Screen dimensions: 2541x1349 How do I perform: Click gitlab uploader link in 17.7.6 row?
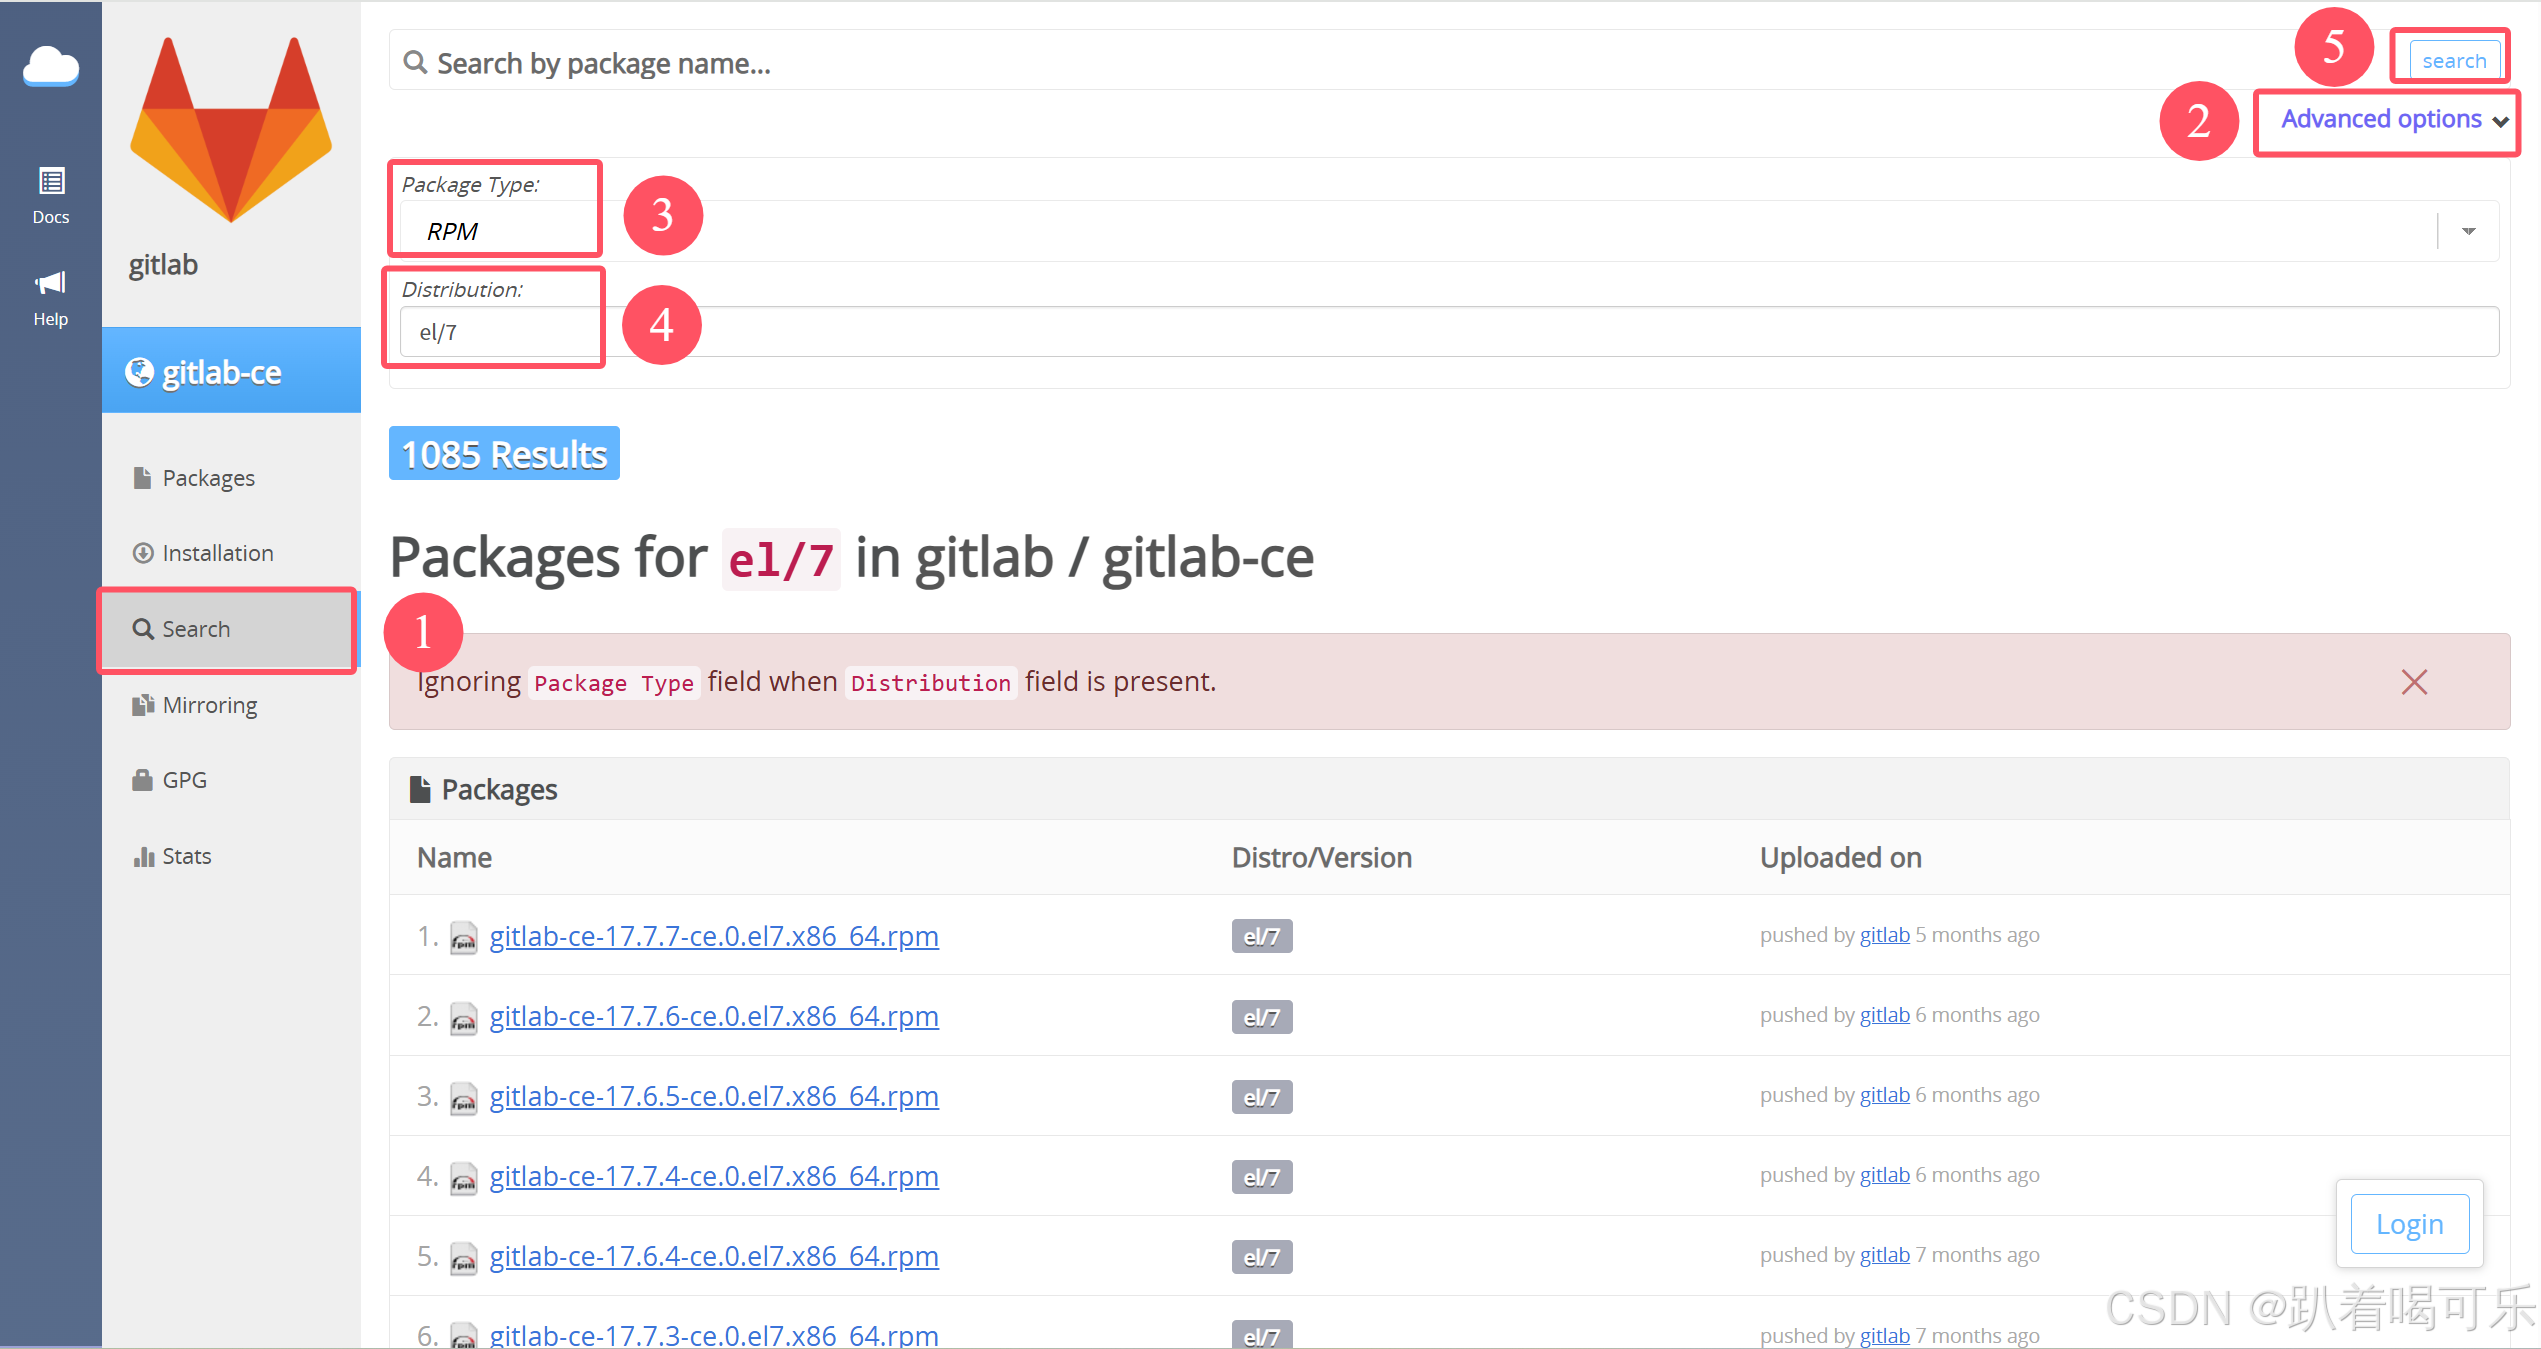pos(1884,1015)
